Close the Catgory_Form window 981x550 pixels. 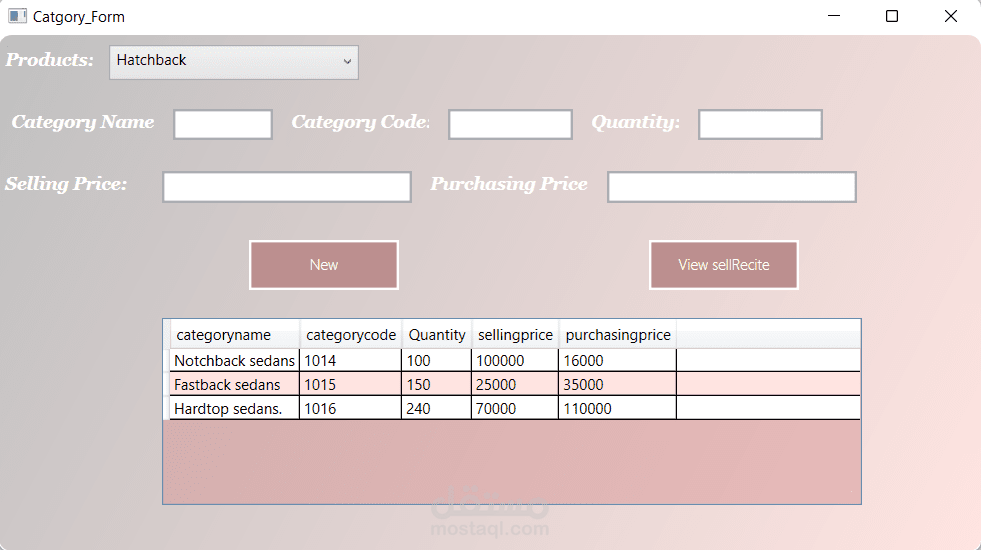pos(951,16)
